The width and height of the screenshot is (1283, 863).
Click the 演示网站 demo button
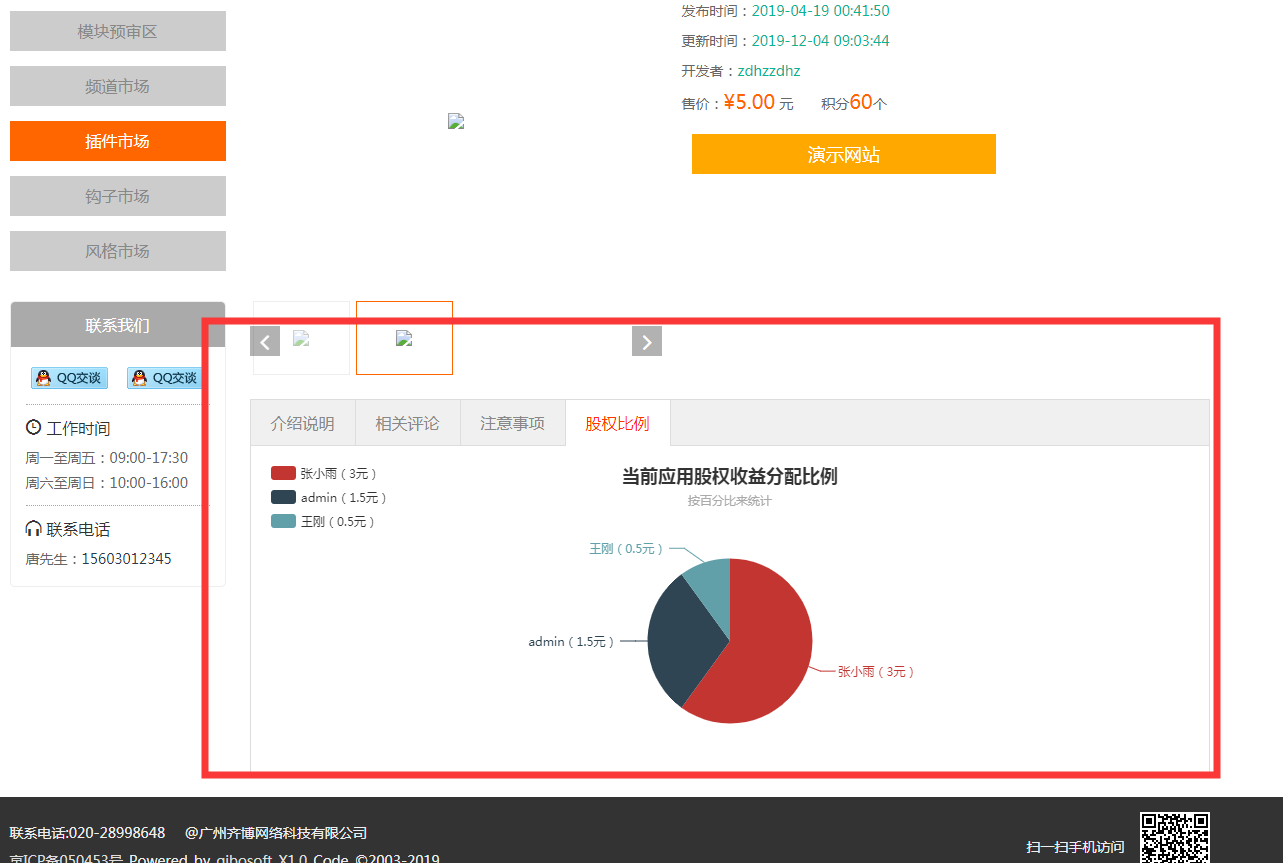(843, 154)
